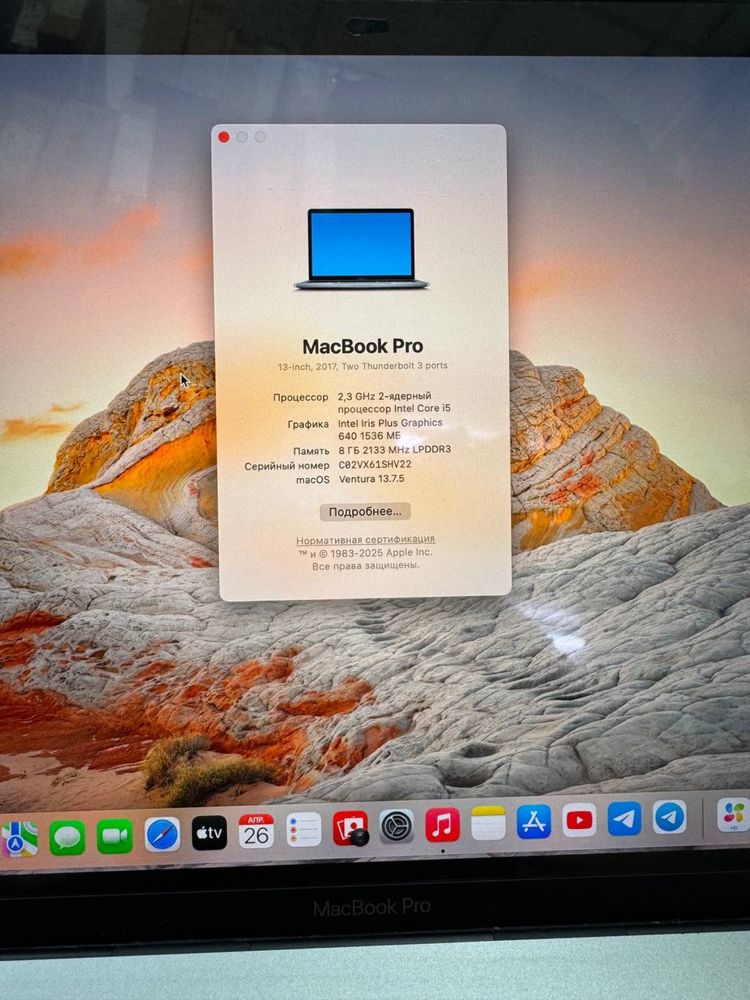
Task: Open the Calendar showing 26
Action: pyautogui.click(x=256, y=831)
